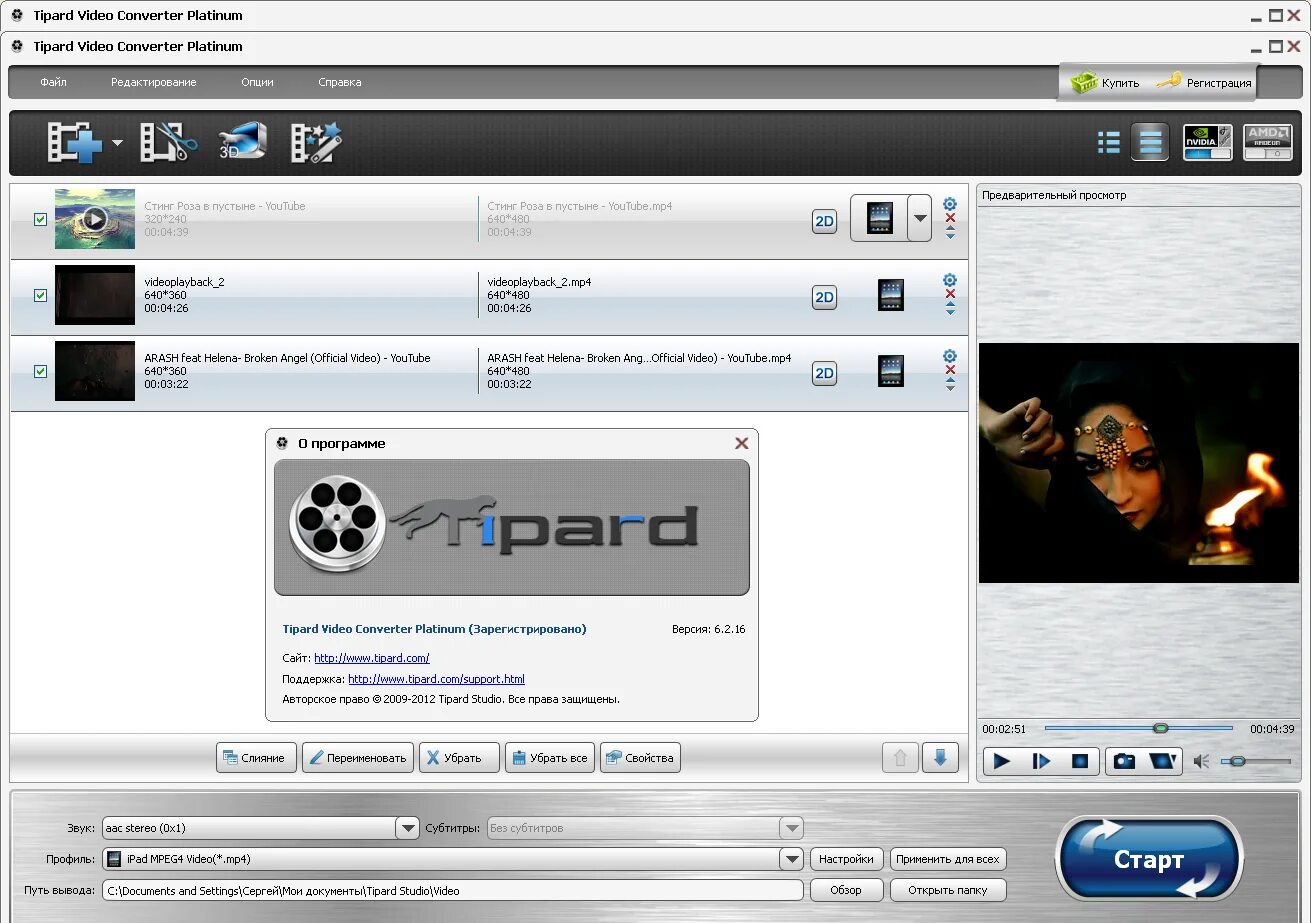Image resolution: width=1311 pixels, height=923 pixels.
Task: Click iPad profile icon for ARASH row
Action: pyautogui.click(x=890, y=371)
